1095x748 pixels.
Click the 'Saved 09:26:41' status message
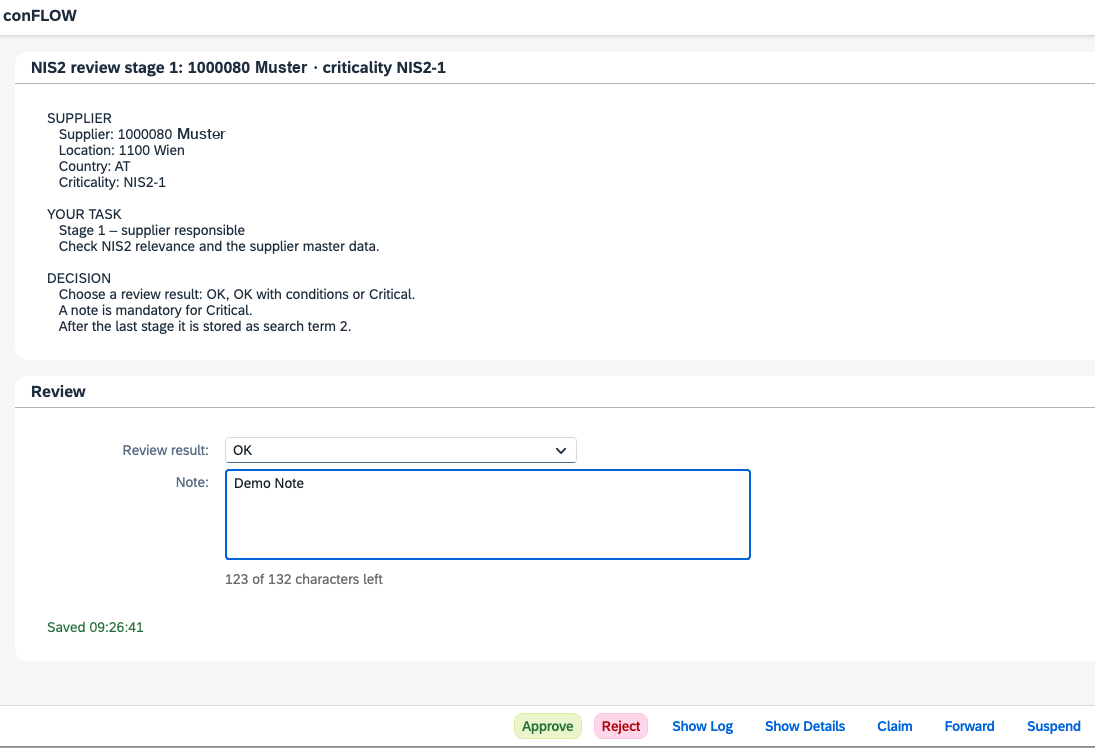coord(95,627)
